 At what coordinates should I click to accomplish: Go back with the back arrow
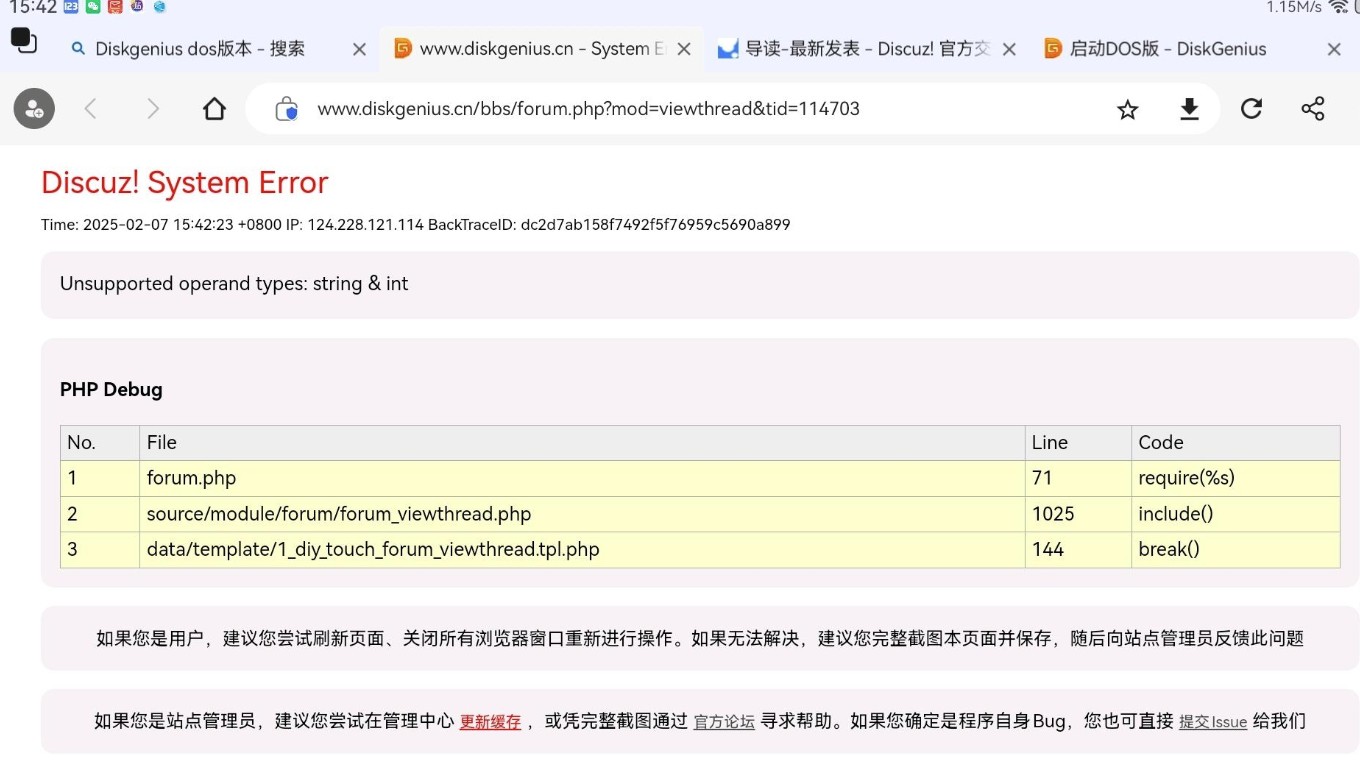click(91, 109)
